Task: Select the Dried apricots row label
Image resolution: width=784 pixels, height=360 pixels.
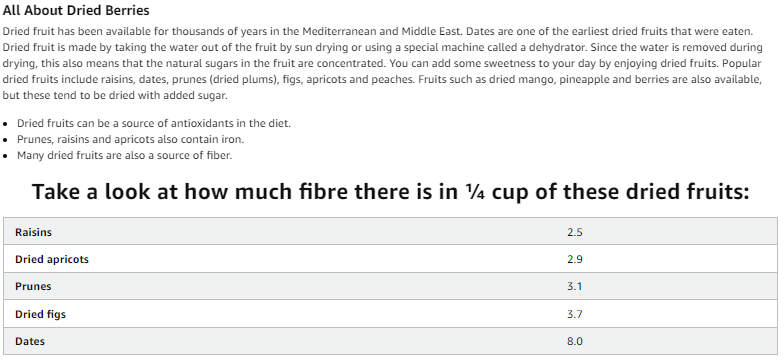Action: click(x=52, y=260)
